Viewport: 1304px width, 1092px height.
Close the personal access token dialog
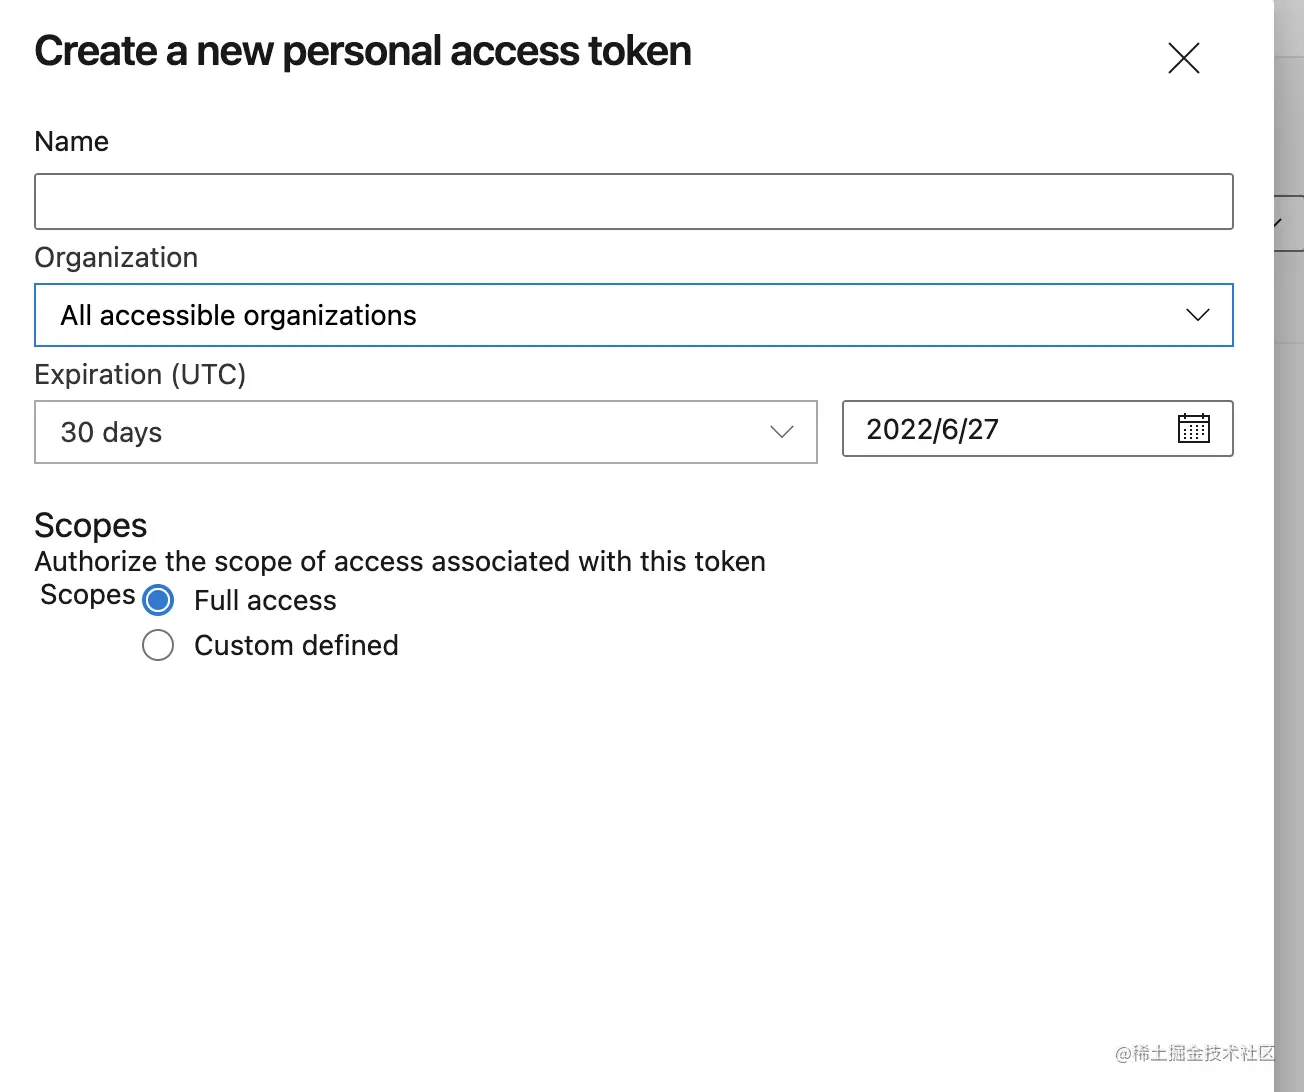click(x=1183, y=58)
